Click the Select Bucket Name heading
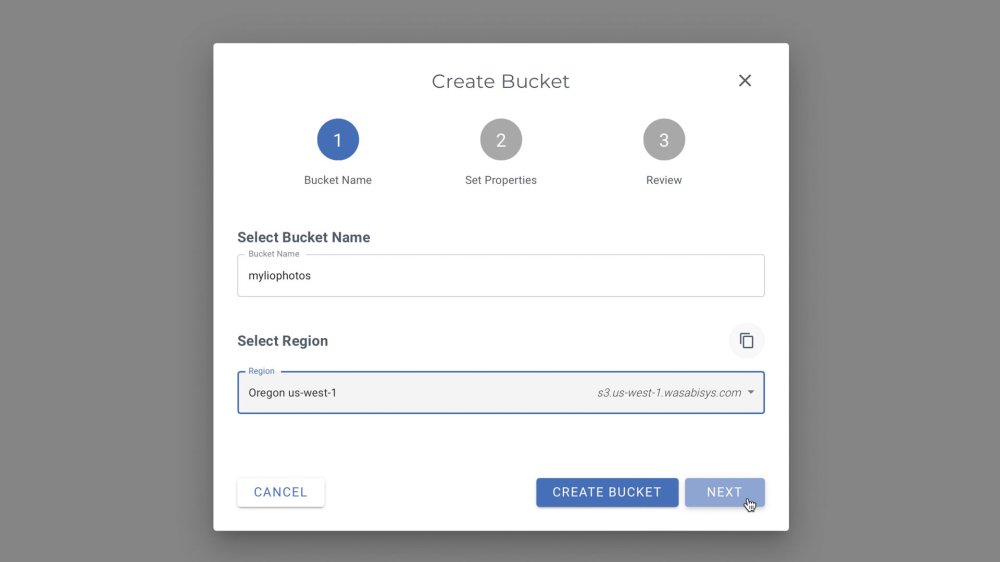1000x562 pixels. point(304,238)
